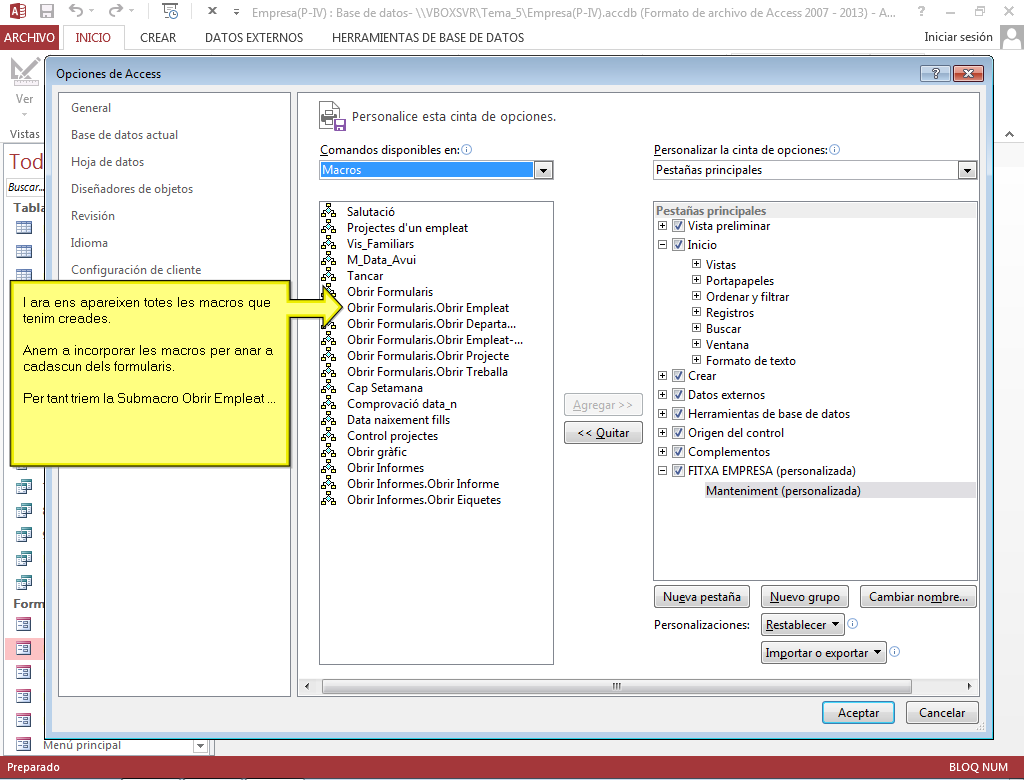Click the Cambiar nombre button
This screenshot has width=1024, height=780.
coord(918,596)
